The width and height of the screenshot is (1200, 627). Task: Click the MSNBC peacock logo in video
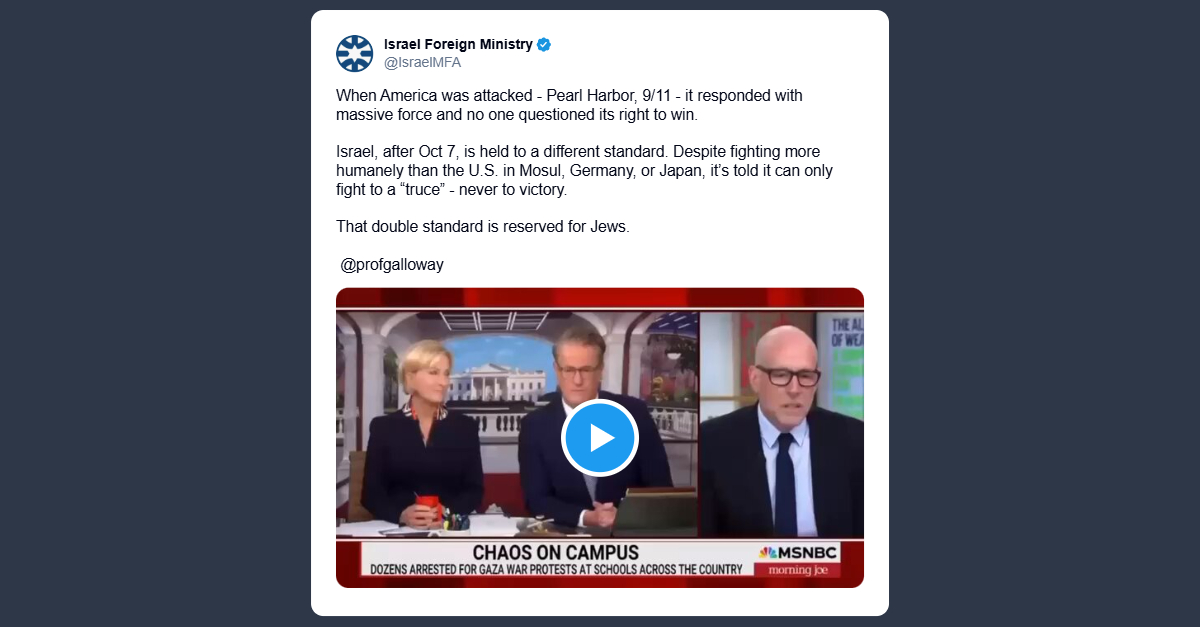coord(768,553)
